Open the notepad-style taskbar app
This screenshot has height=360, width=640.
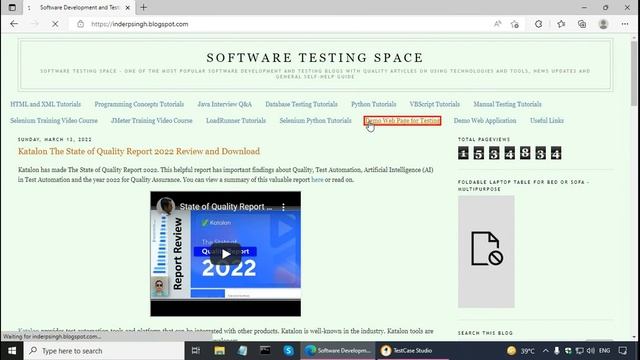click(242, 351)
